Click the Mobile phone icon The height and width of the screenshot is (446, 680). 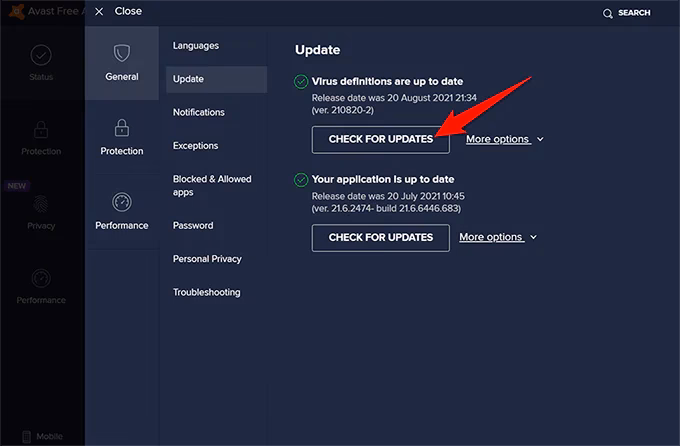(x=26, y=436)
